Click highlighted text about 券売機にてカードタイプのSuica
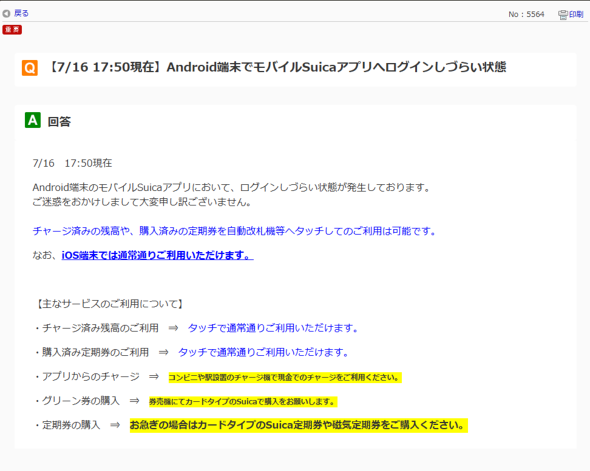This screenshot has width=590, height=471. (x=243, y=402)
